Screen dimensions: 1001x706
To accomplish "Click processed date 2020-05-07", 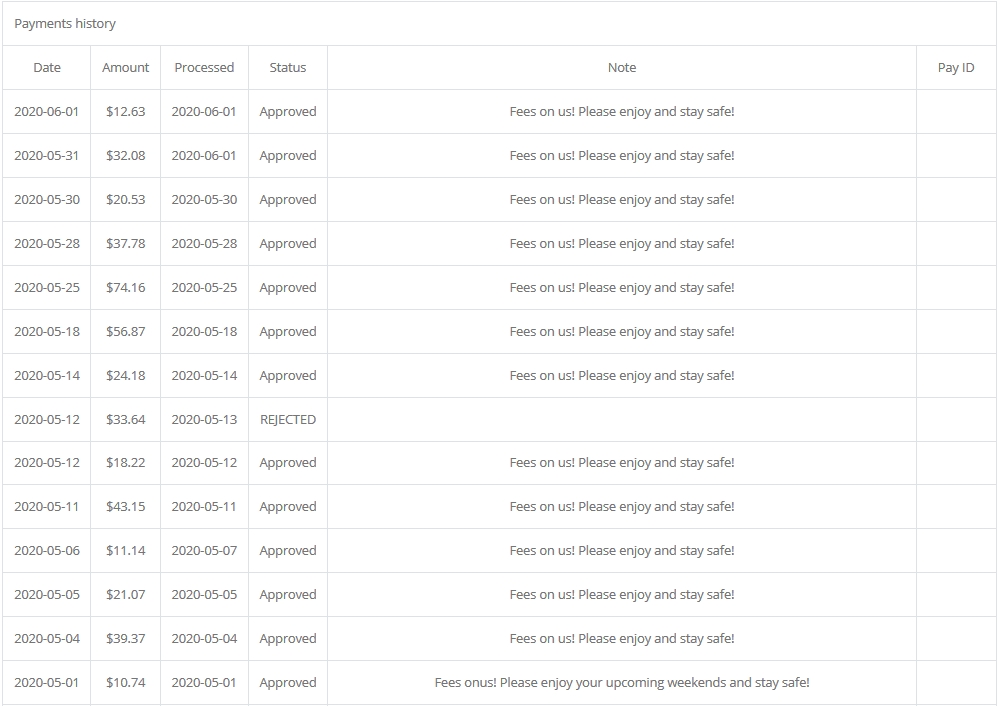I will (204, 551).
